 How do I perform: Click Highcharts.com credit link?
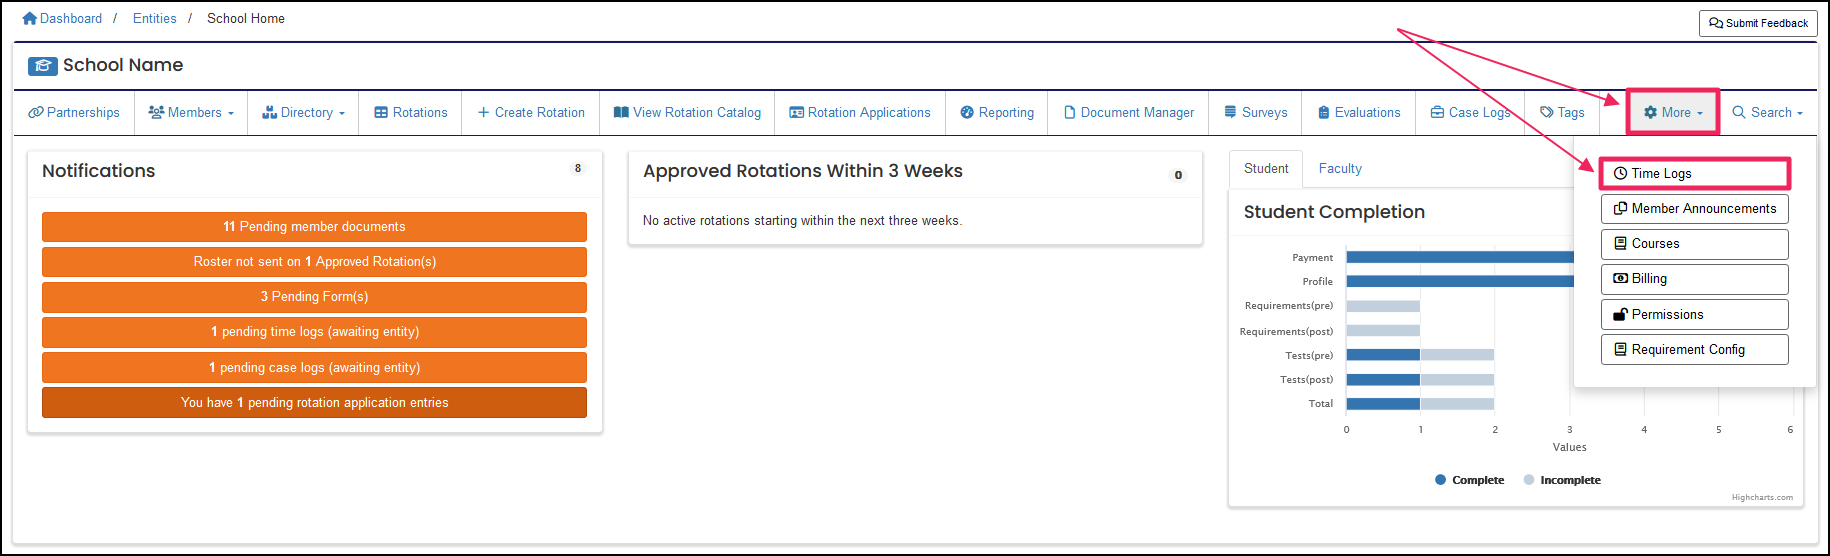click(x=1762, y=497)
